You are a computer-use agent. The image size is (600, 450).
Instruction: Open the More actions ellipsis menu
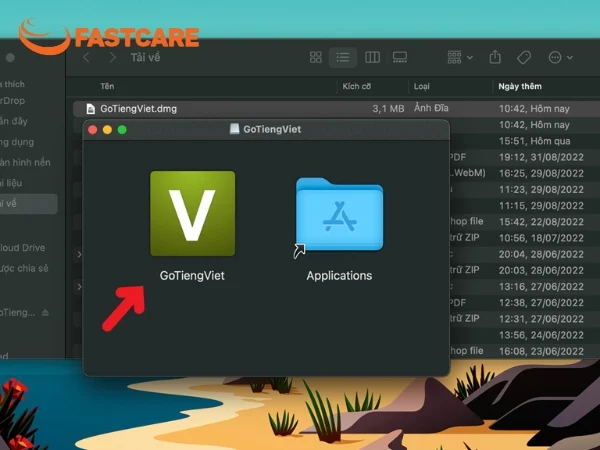click(x=560, y=57)
